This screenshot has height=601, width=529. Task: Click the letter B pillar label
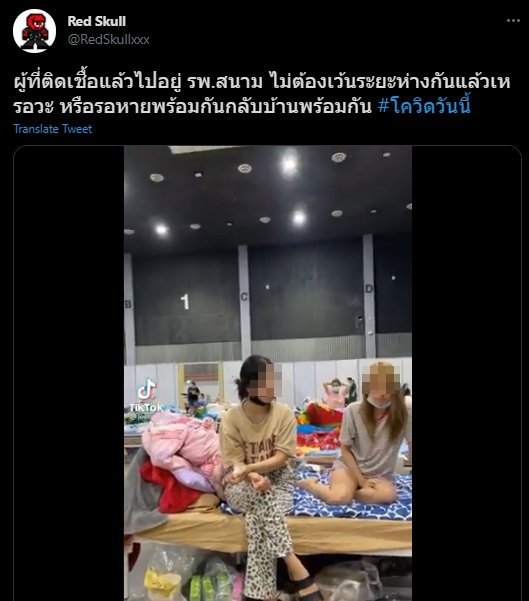tap(128, 304)
